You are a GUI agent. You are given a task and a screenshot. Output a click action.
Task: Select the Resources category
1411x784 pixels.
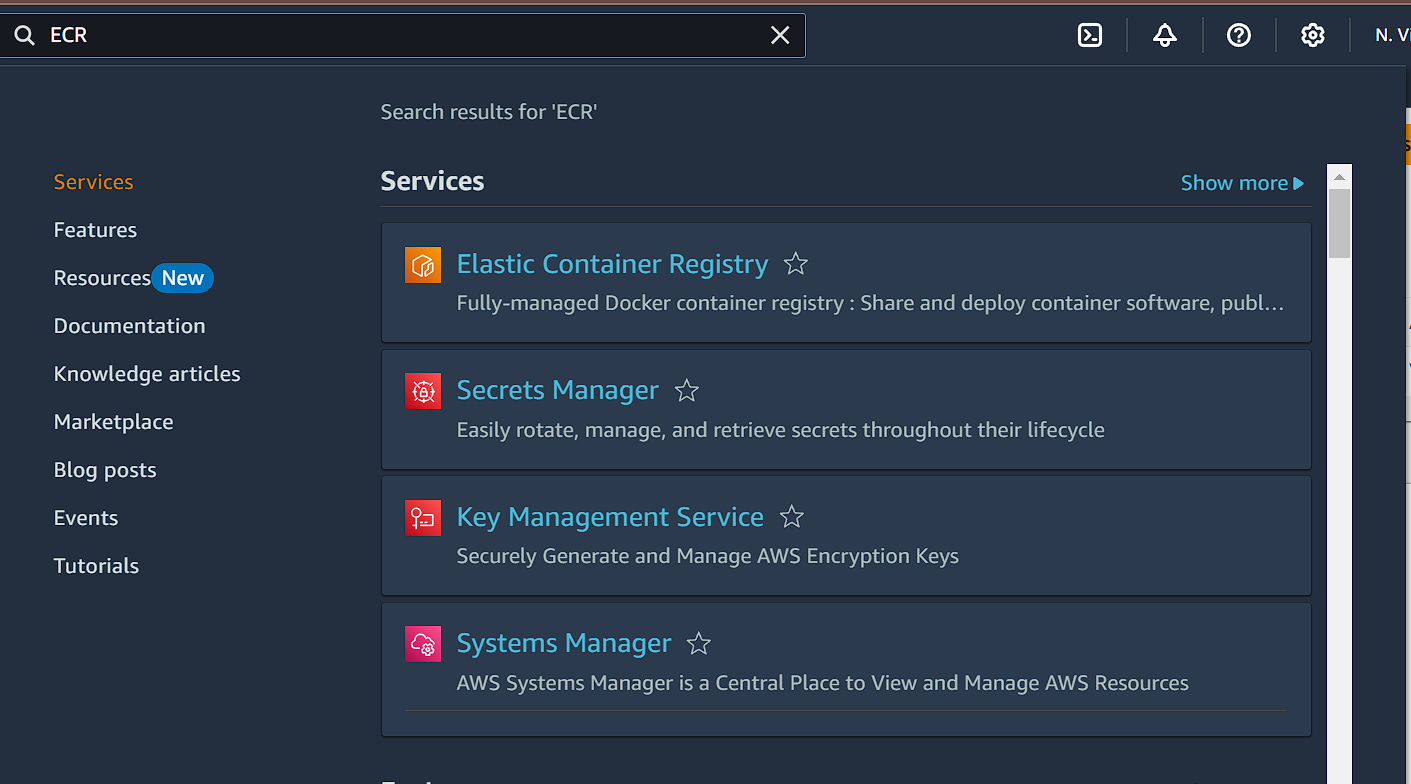(x=102, y=278)
